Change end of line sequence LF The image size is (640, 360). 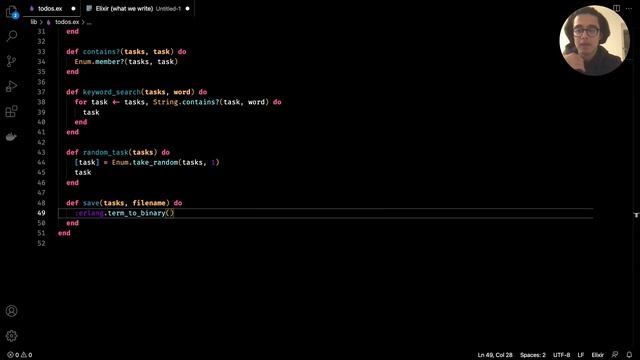coord(581,355)
